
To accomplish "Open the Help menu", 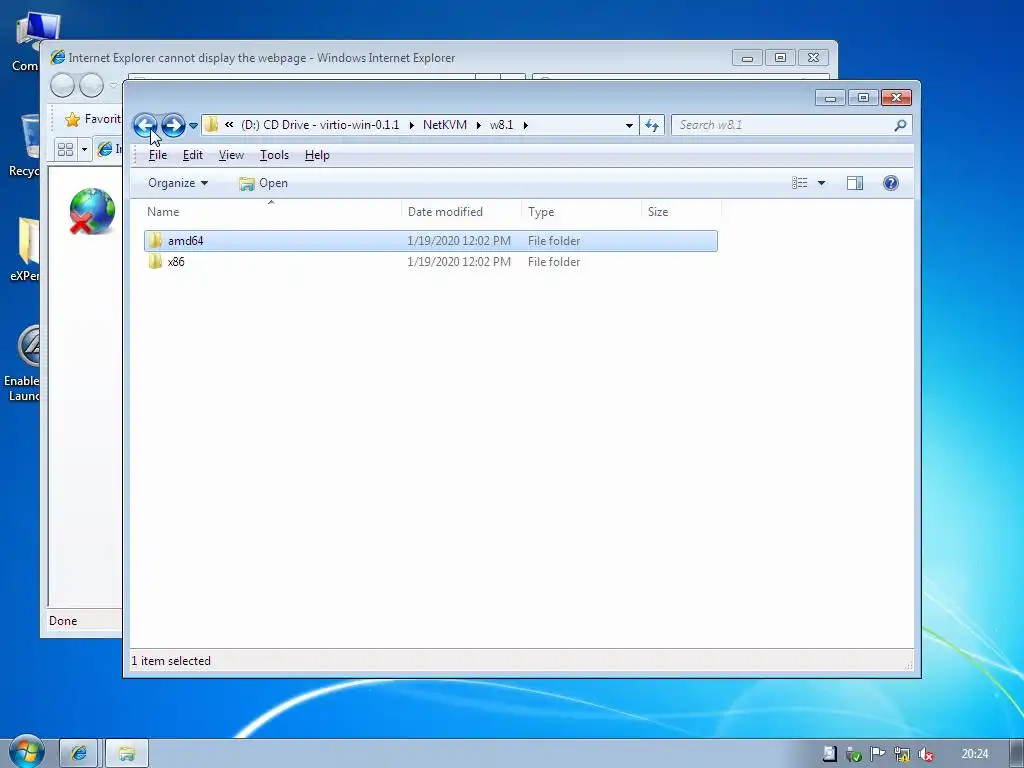I will [x=317, y=155].
